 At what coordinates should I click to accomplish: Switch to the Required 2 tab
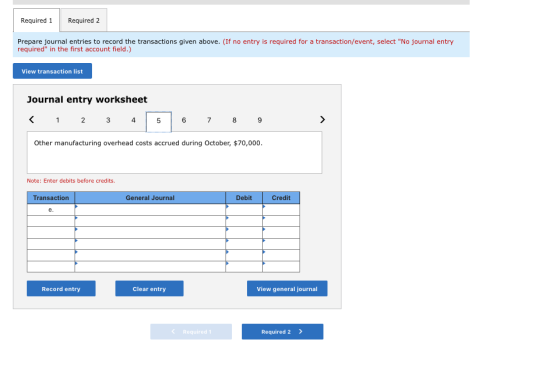click(84, 20)
